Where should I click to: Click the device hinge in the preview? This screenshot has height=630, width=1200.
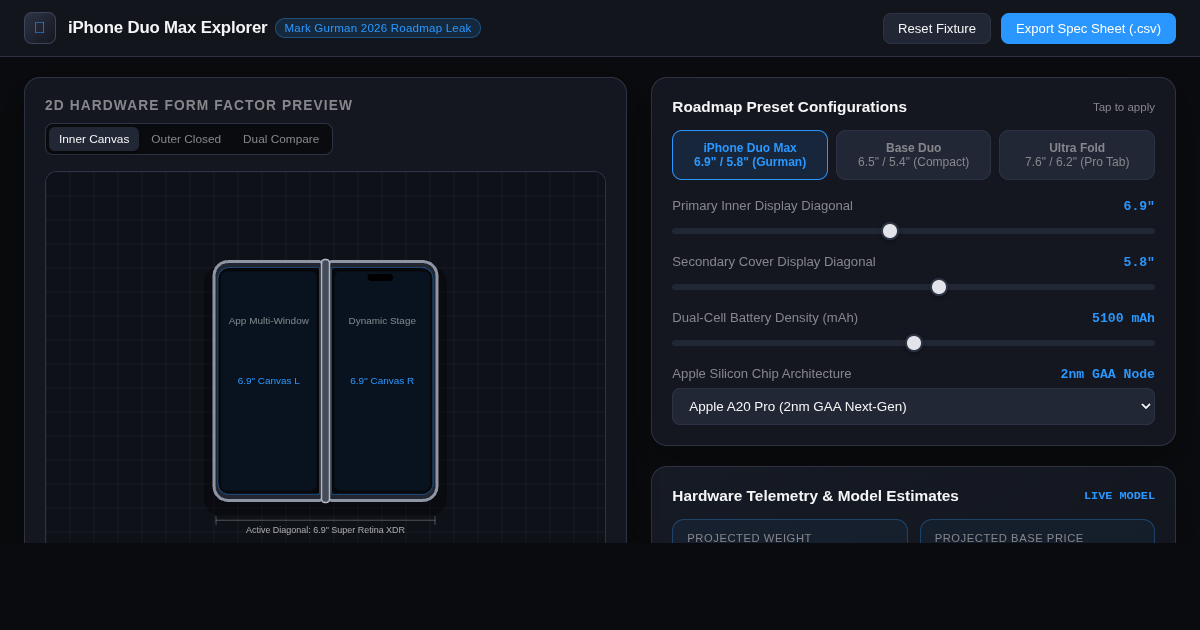(325, 381)
